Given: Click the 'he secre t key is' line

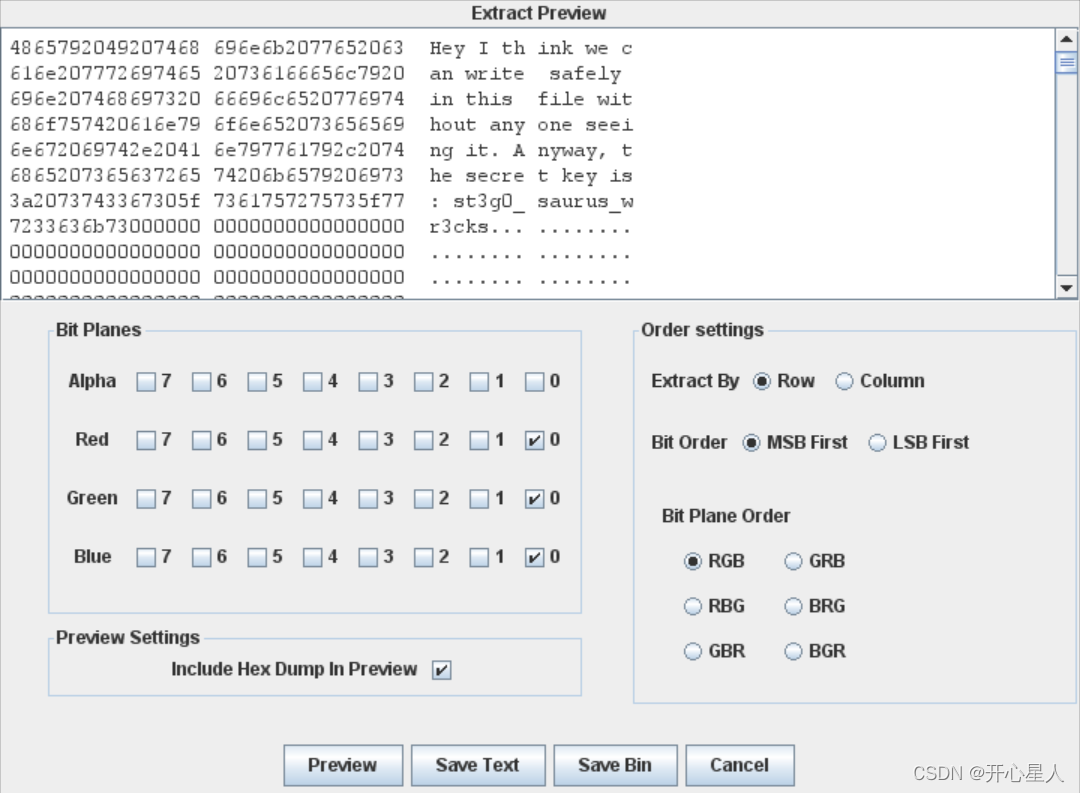Looking at the screenshot, I should click(x=531, y=176).
